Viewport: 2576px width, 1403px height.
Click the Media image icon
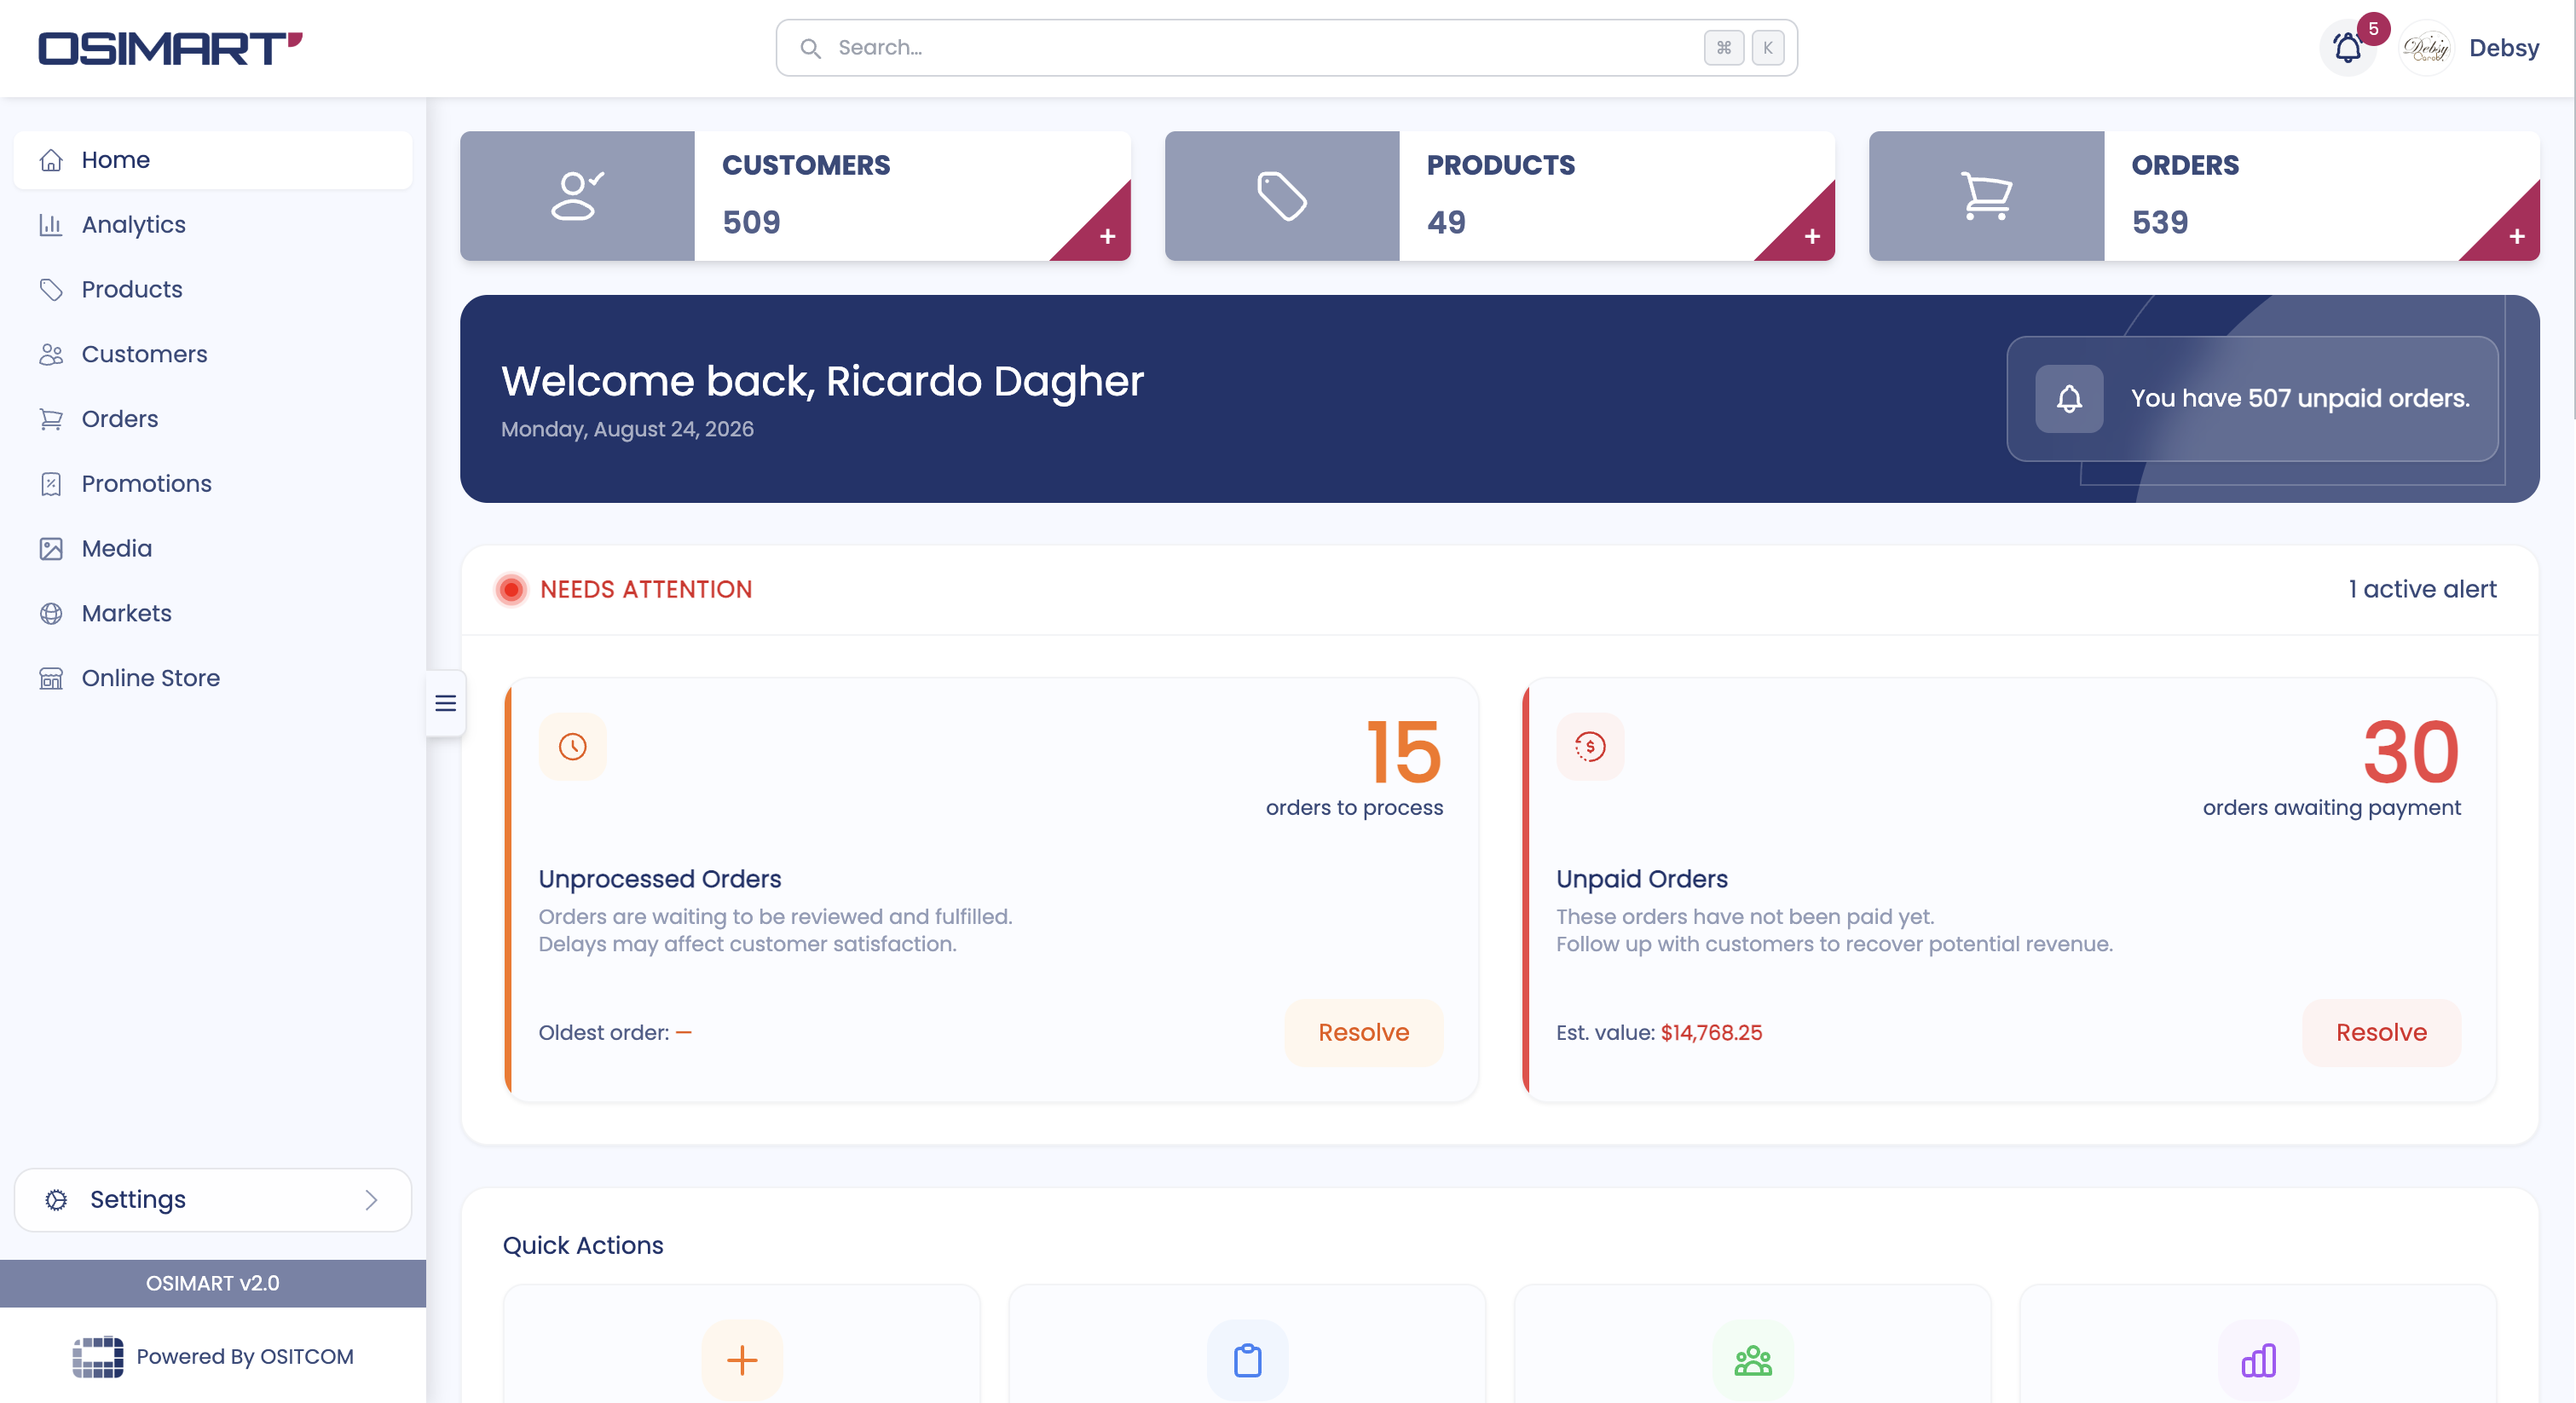pyautogui.click(x=51, y=549)
